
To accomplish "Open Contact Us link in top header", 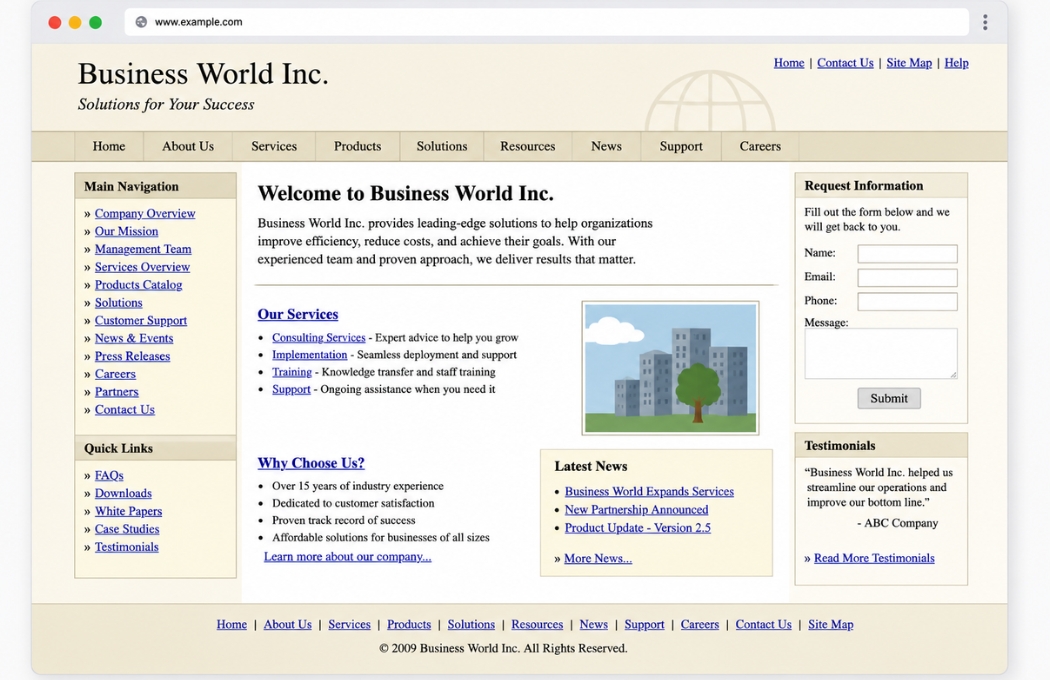I will [845, 63].
